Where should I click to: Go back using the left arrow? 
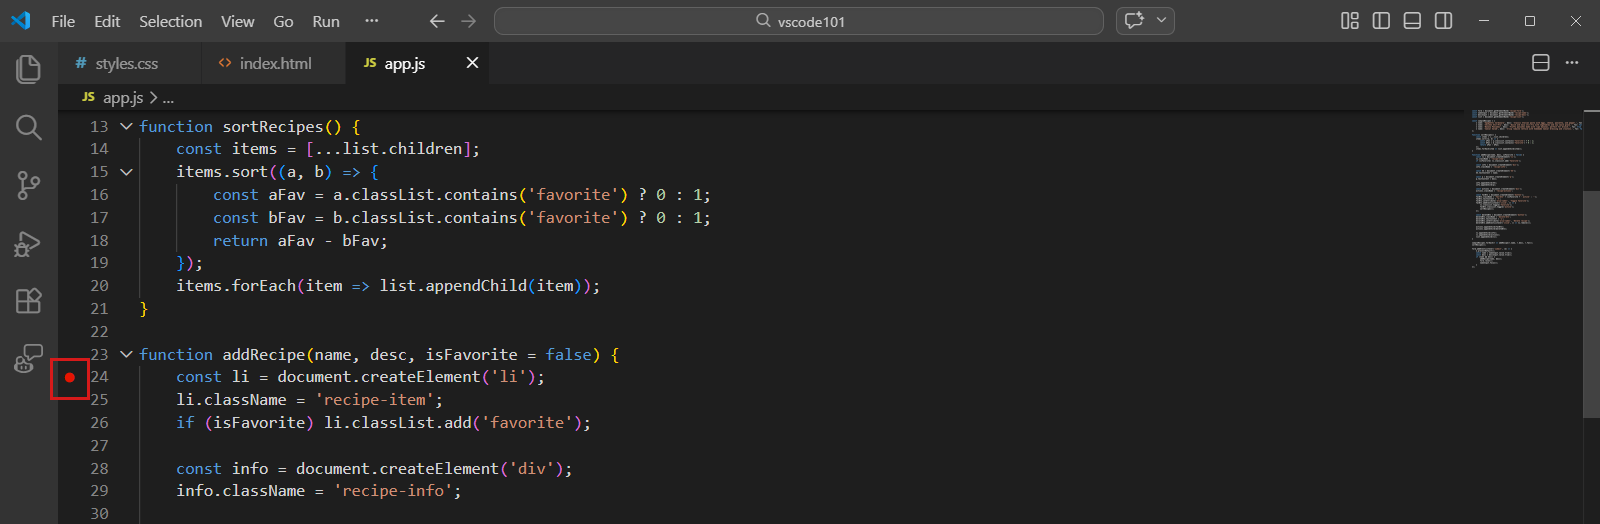[437, 21]
